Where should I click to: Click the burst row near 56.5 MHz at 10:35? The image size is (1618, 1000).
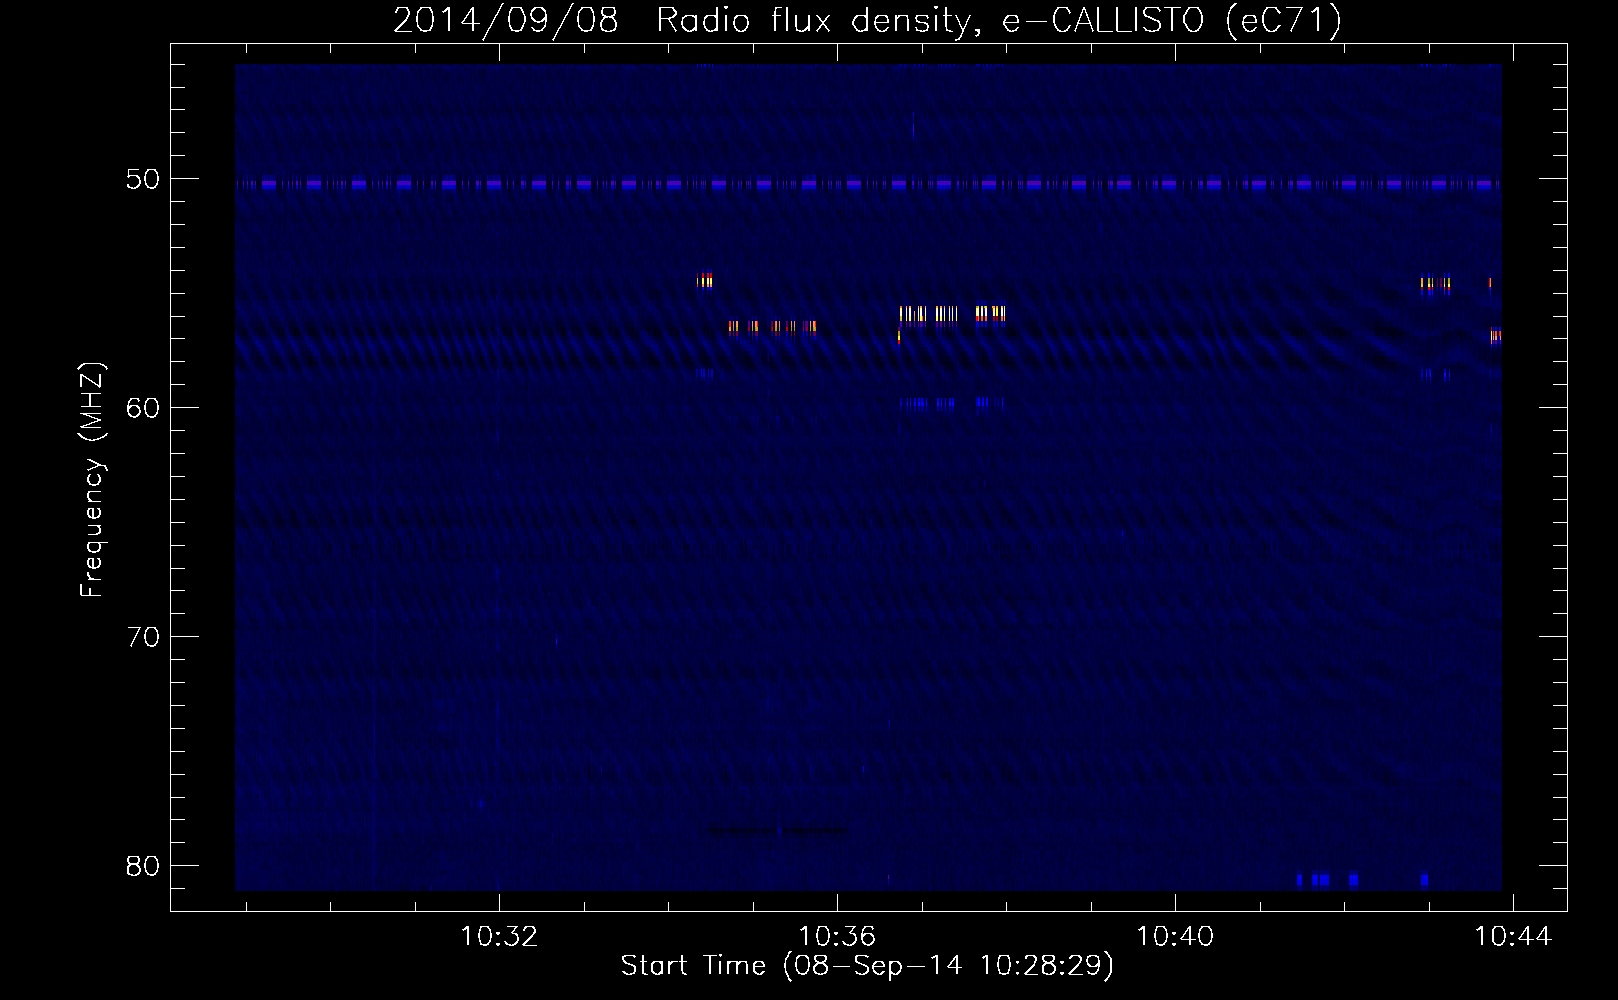tap(772, 326)
